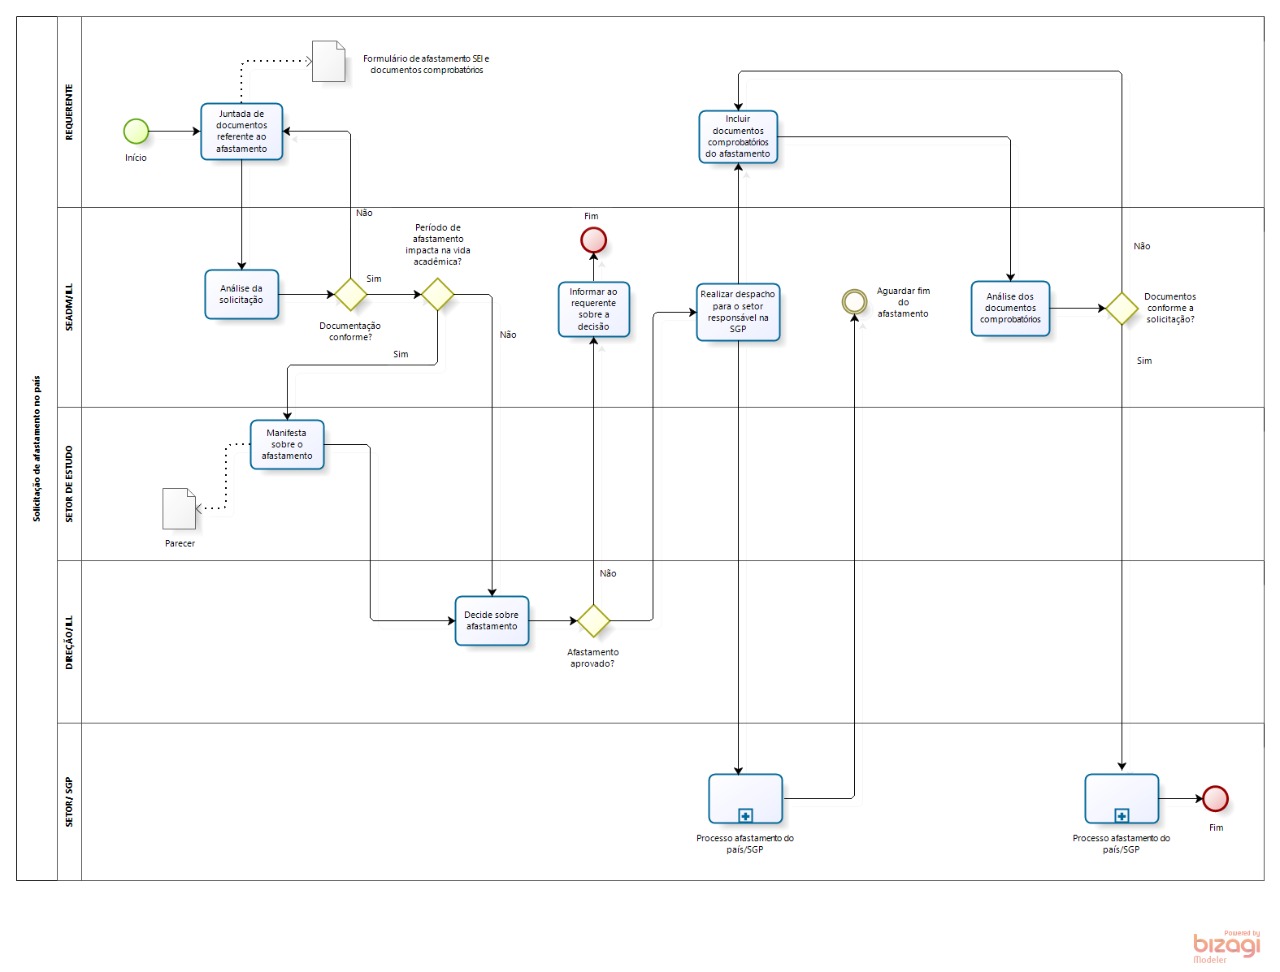
Task: Select the red Fim end event above Informar ao requerente
Action: [593, 240]
